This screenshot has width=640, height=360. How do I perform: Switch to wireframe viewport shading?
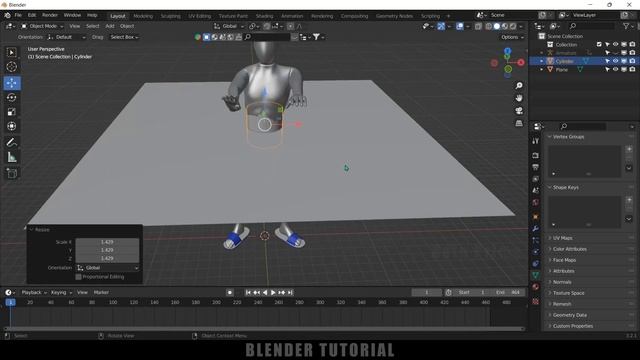pyautogui.click(x=489, y=26)
